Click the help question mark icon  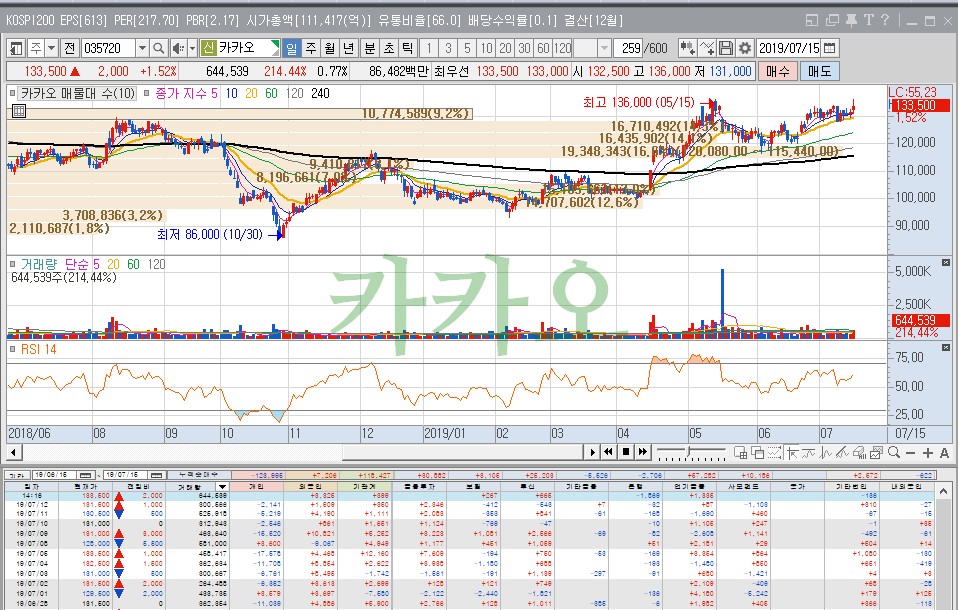click(885, 20)
